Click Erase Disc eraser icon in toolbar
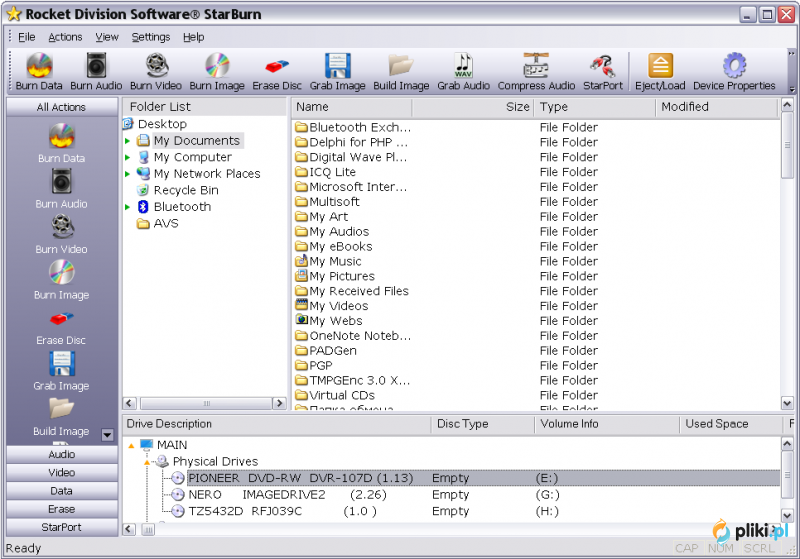 [x=277, y=66]
